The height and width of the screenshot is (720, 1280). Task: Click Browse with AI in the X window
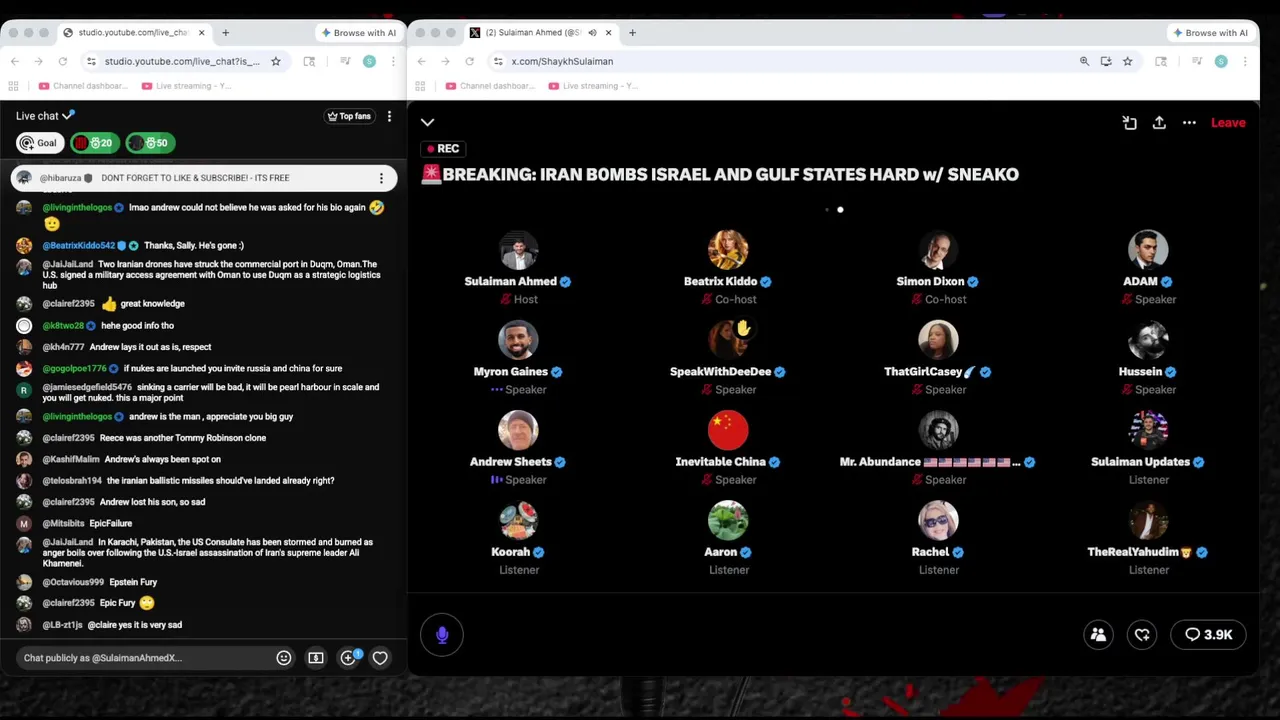(x=1210, y=33)
